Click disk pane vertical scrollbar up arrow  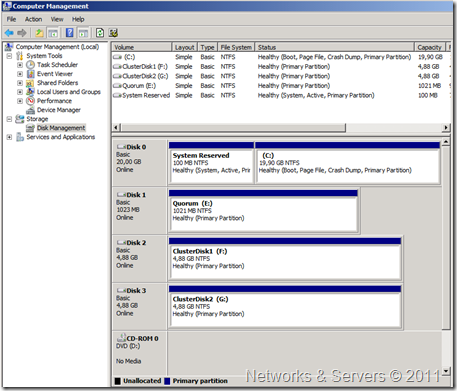(x=446, y=142)
